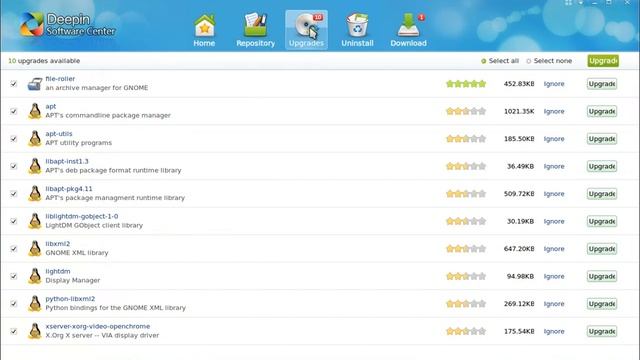Viewport: 640px width, 360px height.
Task: Click the apt package star rating
Action: (466, 111)
